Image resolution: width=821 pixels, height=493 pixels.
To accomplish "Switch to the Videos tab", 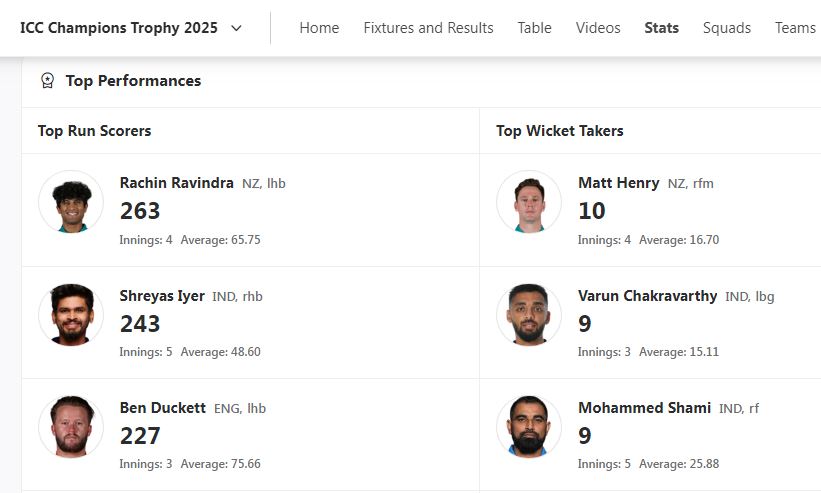I will (598, 28).
